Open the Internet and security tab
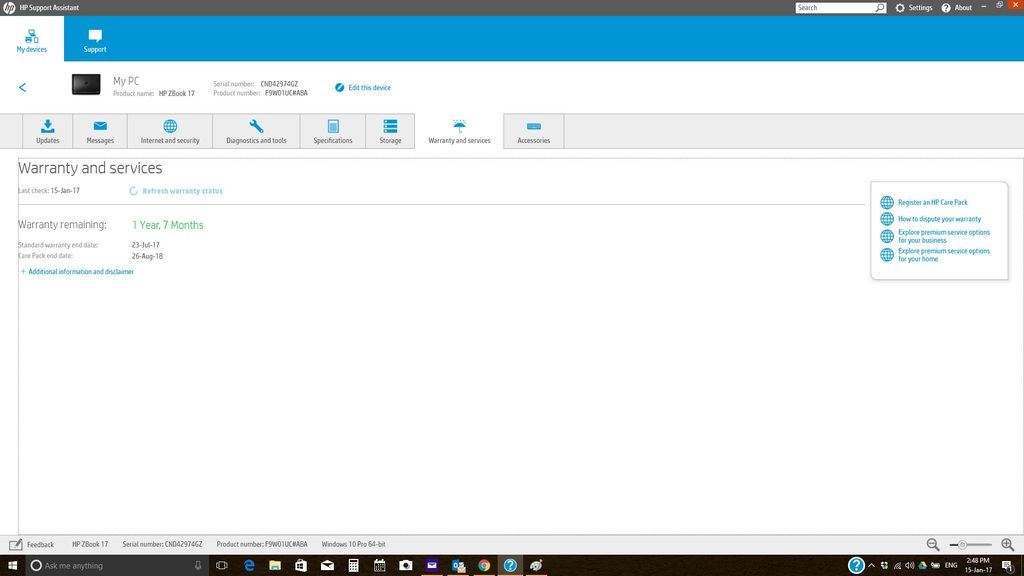The height and width of the screenshot is (576, 1024). pyautogui.click(x=170, y=131)
